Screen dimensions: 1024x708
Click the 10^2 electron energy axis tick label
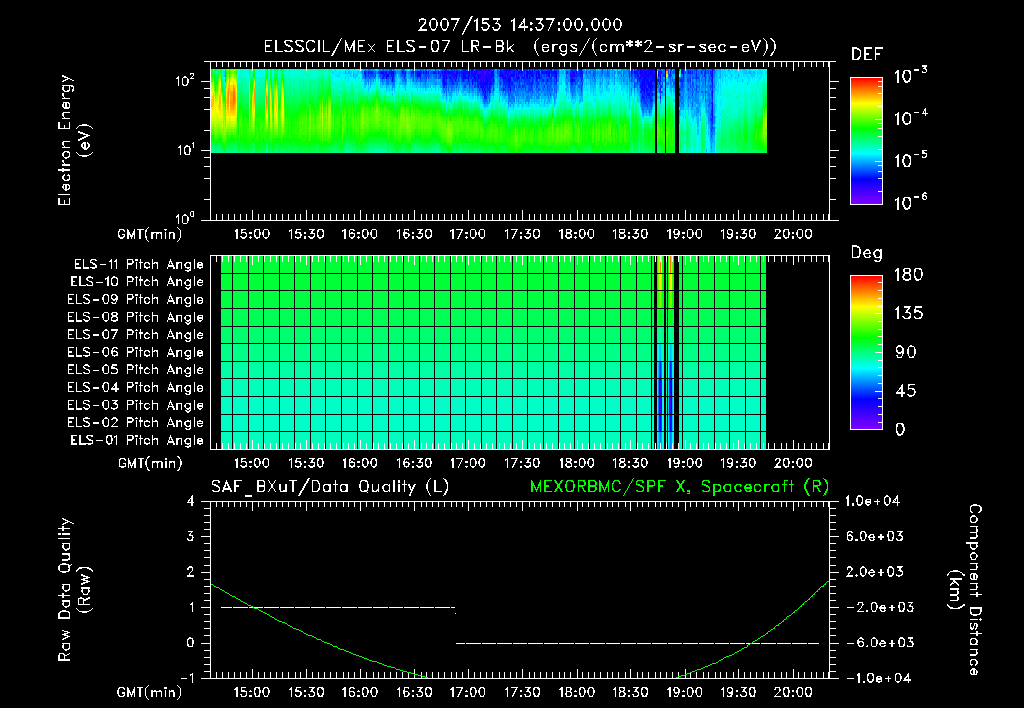(185, 82)
